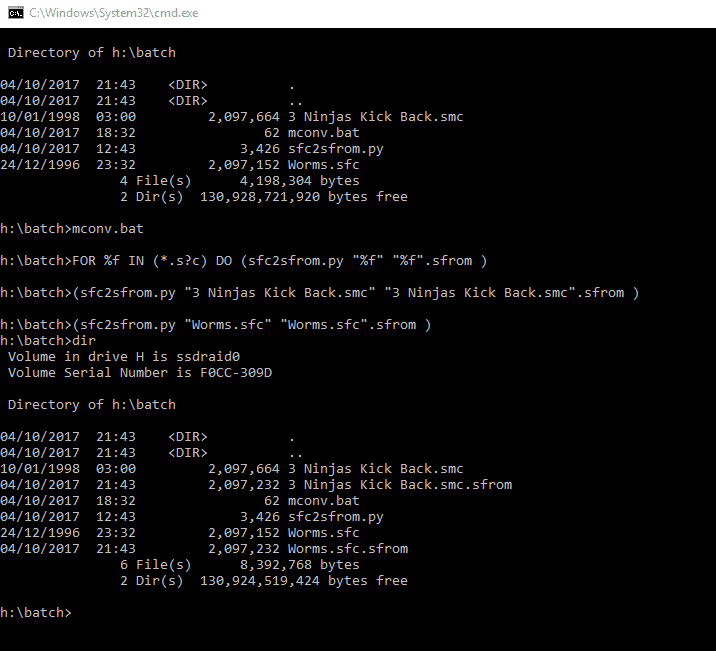716x651 pixels.
Task: Click the 4 File(s) 4,198,304 bytes summary
Action: pyautogui.click(x=240, y=181)
